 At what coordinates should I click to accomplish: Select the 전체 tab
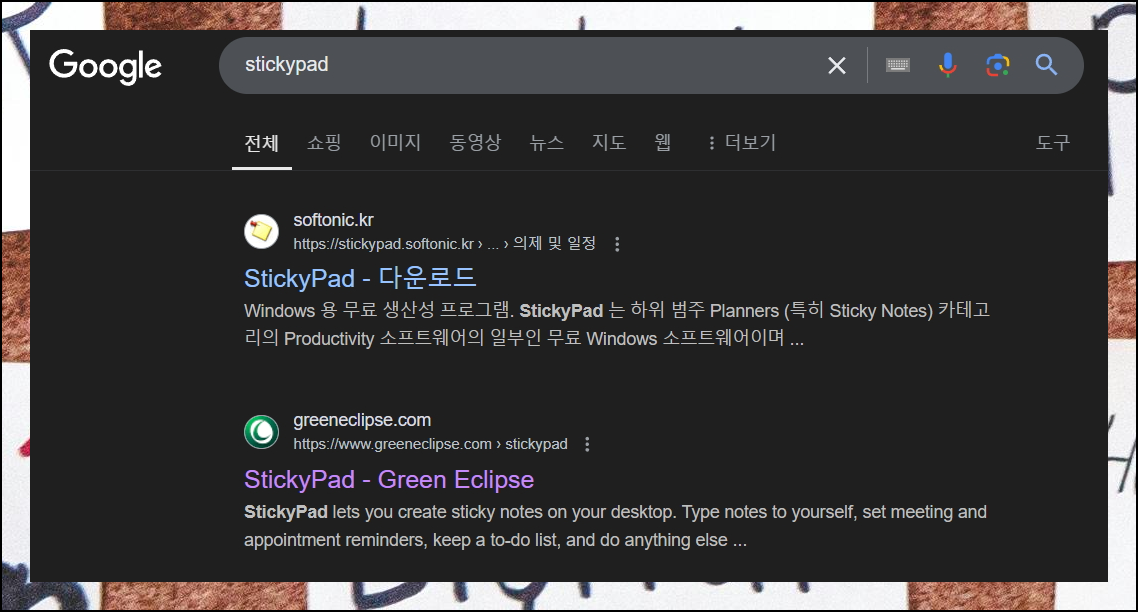(261, 143)
